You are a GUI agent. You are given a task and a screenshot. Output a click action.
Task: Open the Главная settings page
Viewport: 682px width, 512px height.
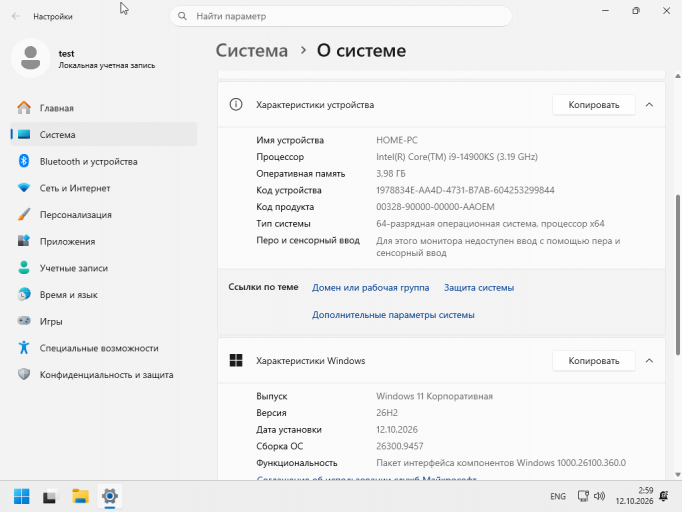click(x=104, y=107)
